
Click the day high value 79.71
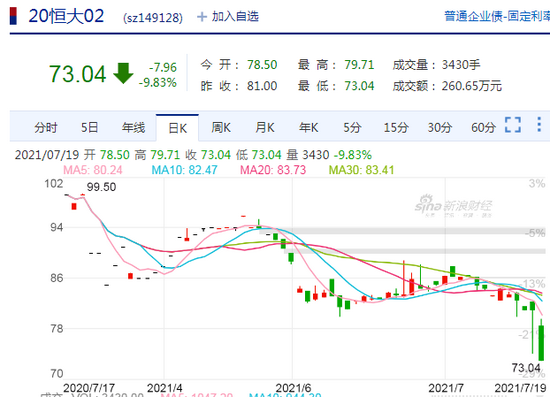point(359,65)
